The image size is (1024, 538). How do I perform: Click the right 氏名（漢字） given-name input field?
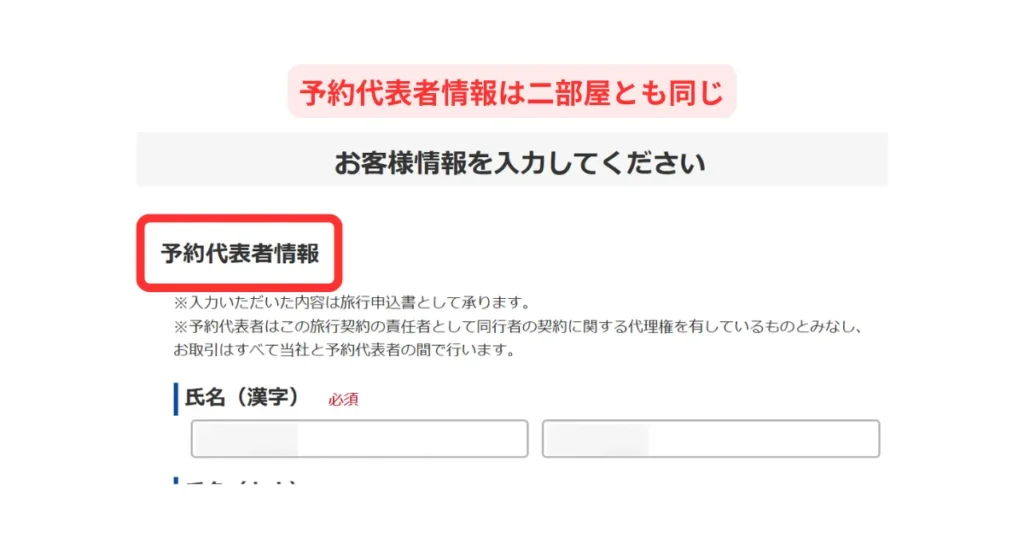coord(711,438)
